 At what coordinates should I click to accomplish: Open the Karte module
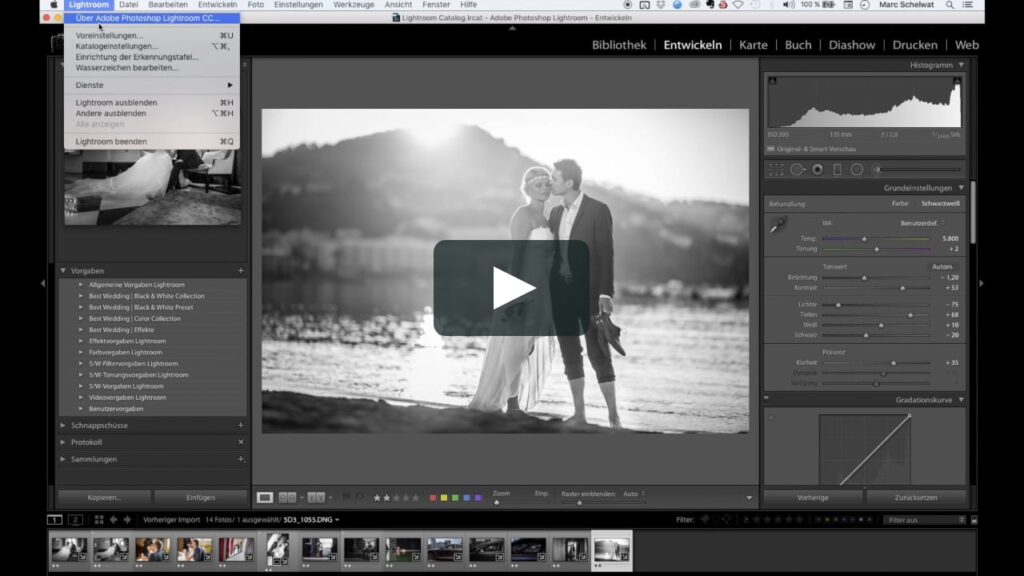tap(753, 45)
